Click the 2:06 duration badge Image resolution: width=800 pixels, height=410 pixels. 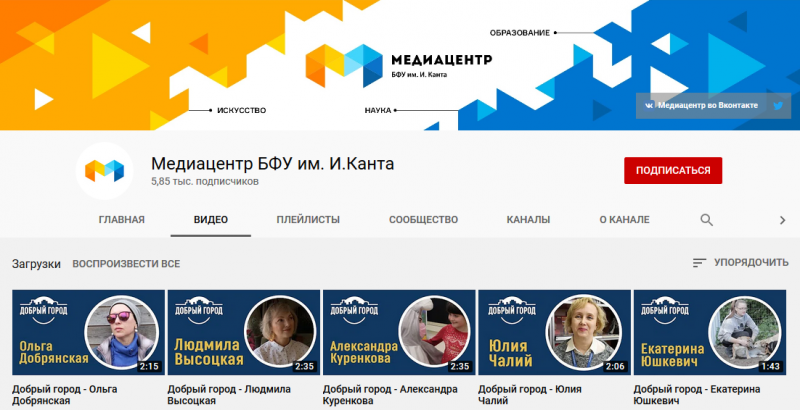[x=615, y=366]
